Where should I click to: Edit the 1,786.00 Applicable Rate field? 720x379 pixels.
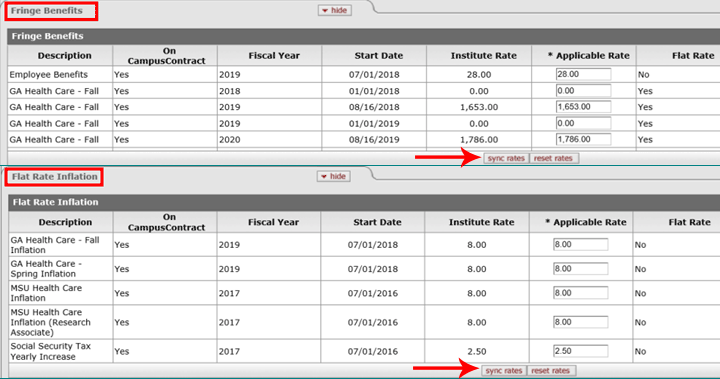click(x=583, y=140)
